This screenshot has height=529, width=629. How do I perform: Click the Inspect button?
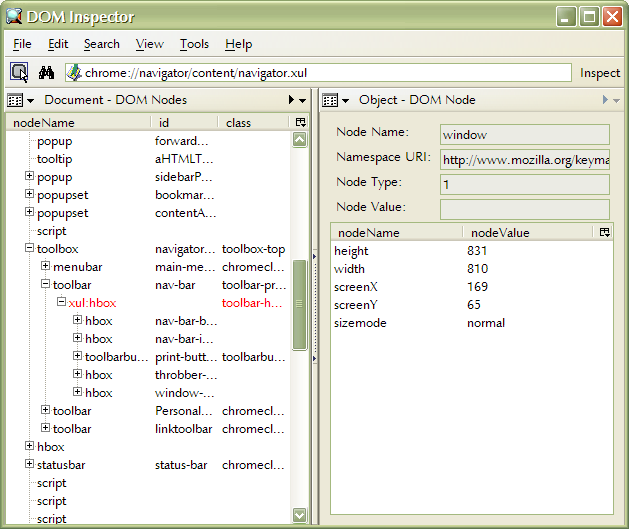pyautogui.click(x=600, y=73)
